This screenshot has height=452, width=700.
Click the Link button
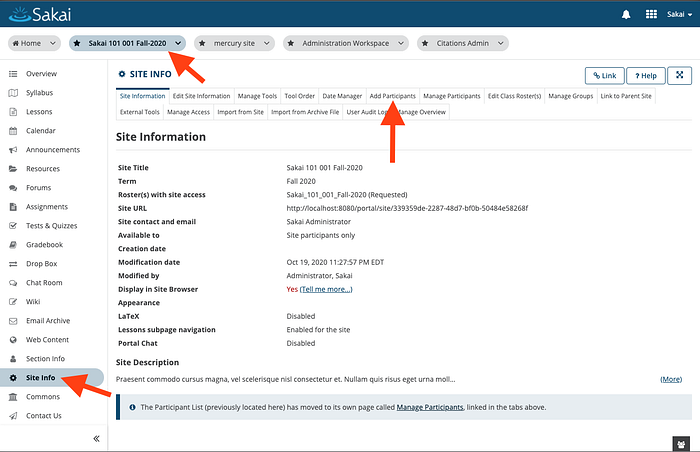click(604, 75)
